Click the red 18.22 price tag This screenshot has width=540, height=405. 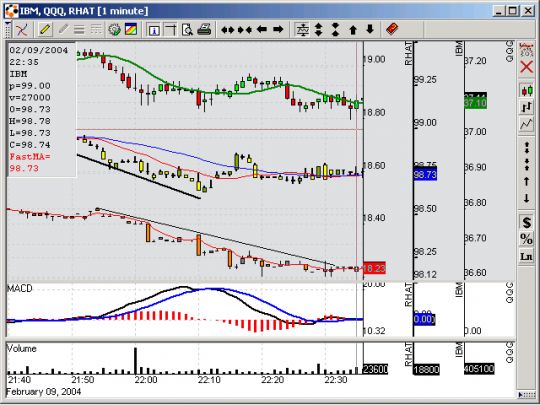tap(374, 268)
